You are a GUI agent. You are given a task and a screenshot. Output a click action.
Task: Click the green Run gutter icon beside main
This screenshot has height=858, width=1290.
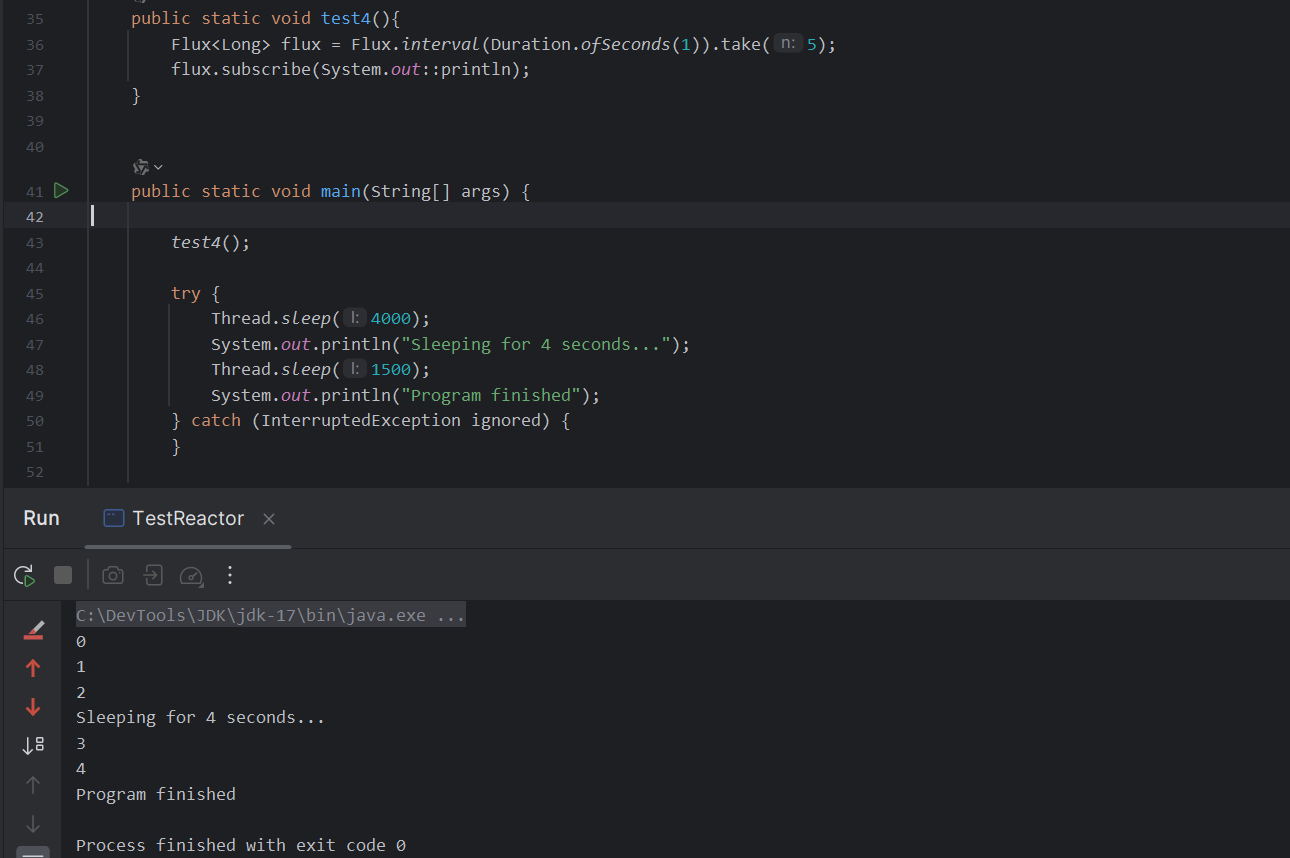pos(61,190)
